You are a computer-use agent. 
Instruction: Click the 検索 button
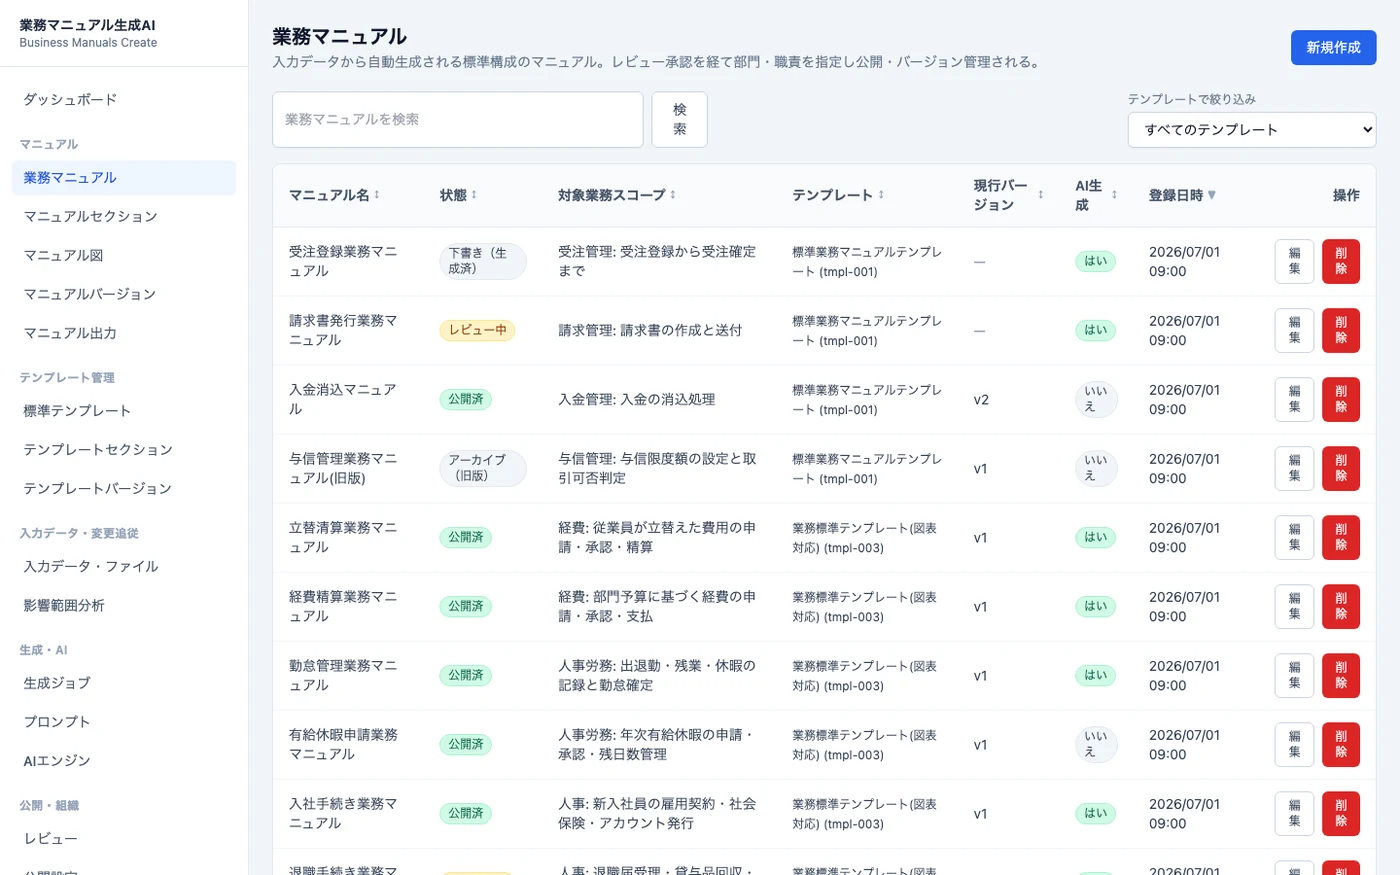(680, 120)
